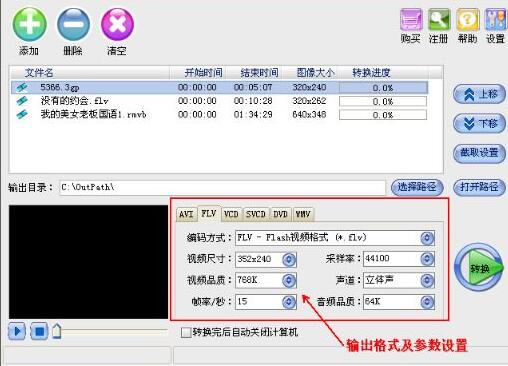The height and width of the screenshot is (366, 508).
Task: Click the film icon beside 5366.3gp
Action: [x=22, y=88]
